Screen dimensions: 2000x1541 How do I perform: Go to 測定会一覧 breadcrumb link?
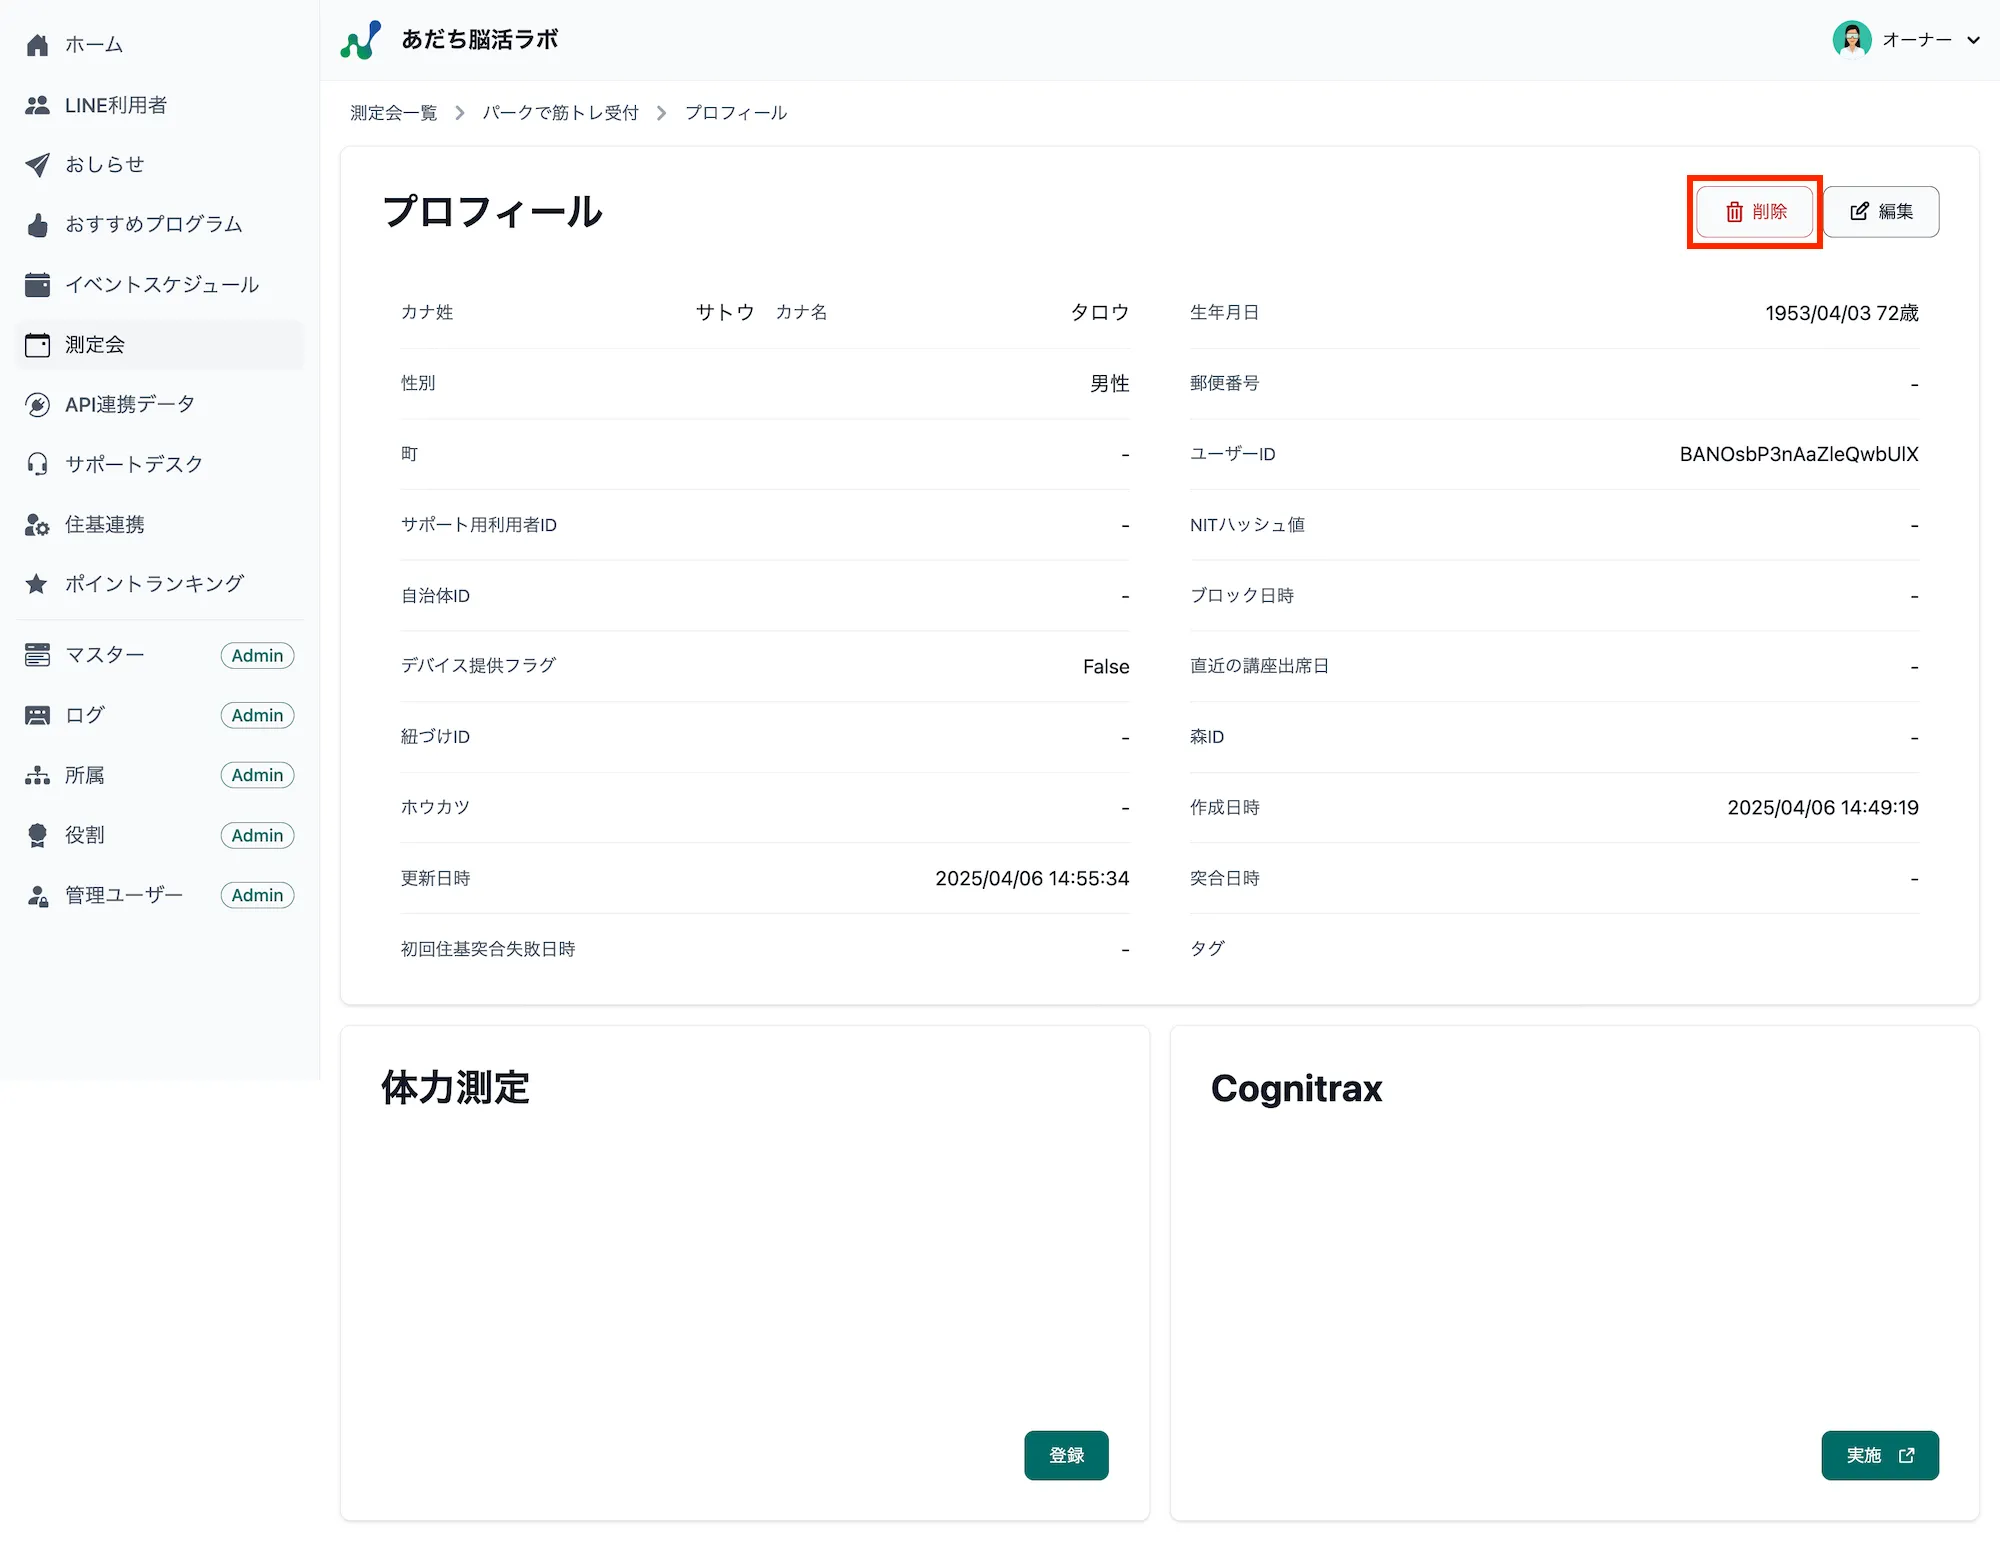(394, 113)
